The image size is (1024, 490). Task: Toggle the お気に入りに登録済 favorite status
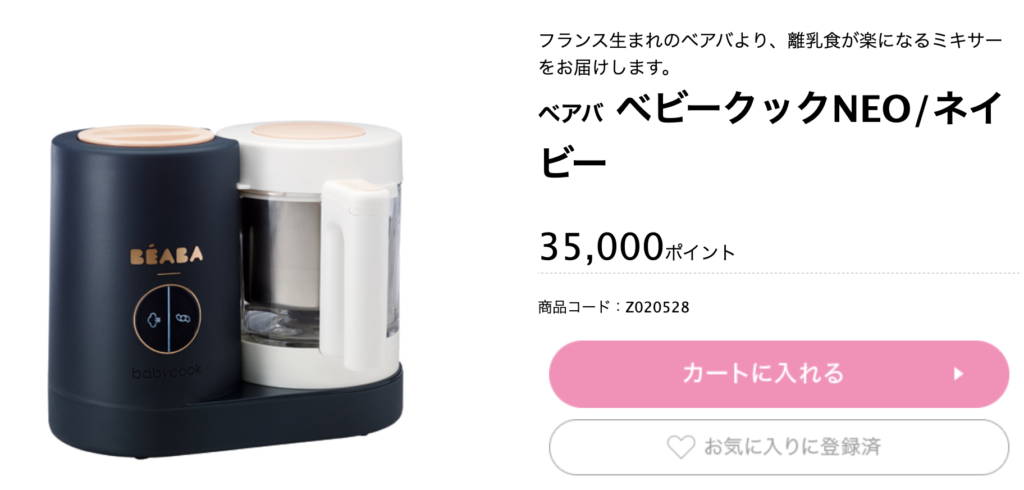[x=778, y=448]
